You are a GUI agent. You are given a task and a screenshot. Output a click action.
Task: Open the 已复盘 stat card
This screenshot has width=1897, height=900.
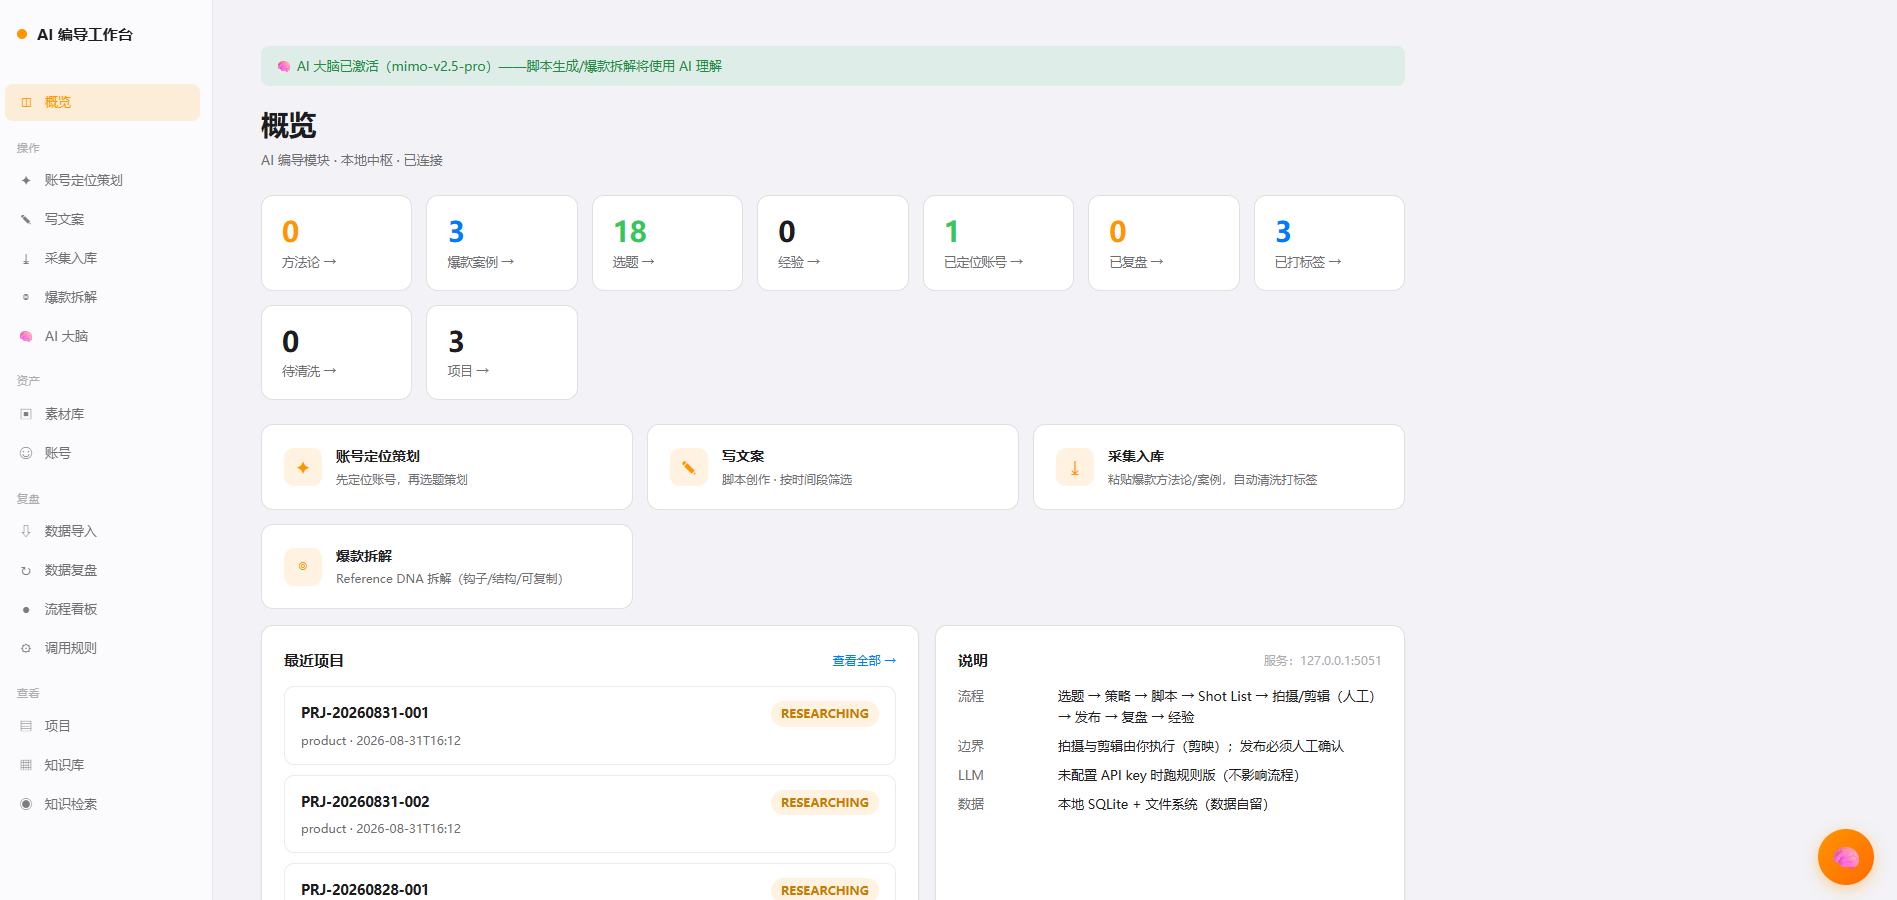(x=1164, y=243)
